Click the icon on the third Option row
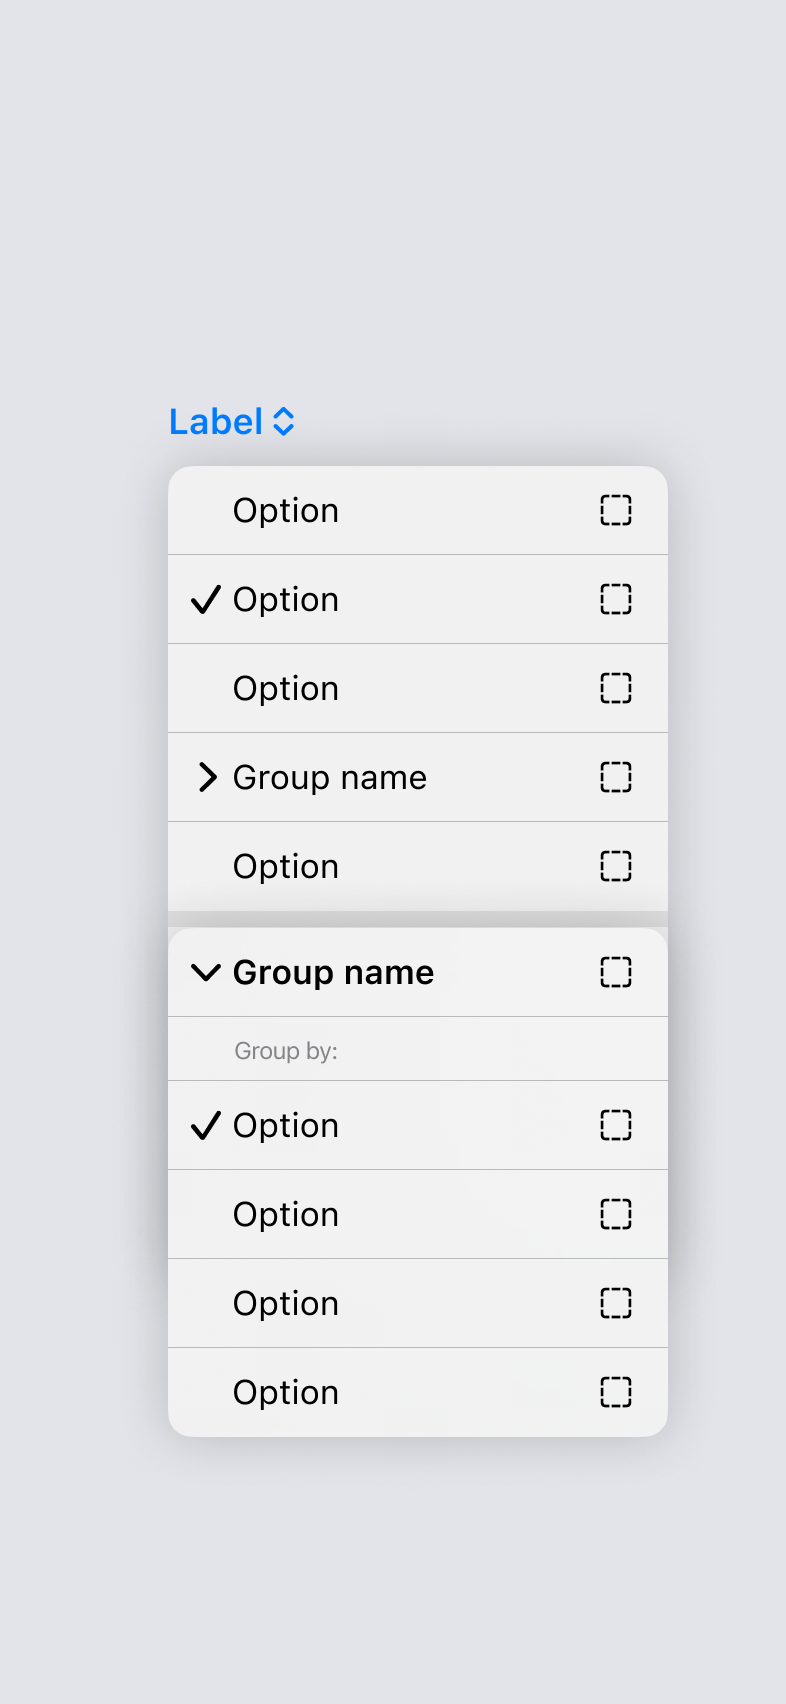 point(615,688)
